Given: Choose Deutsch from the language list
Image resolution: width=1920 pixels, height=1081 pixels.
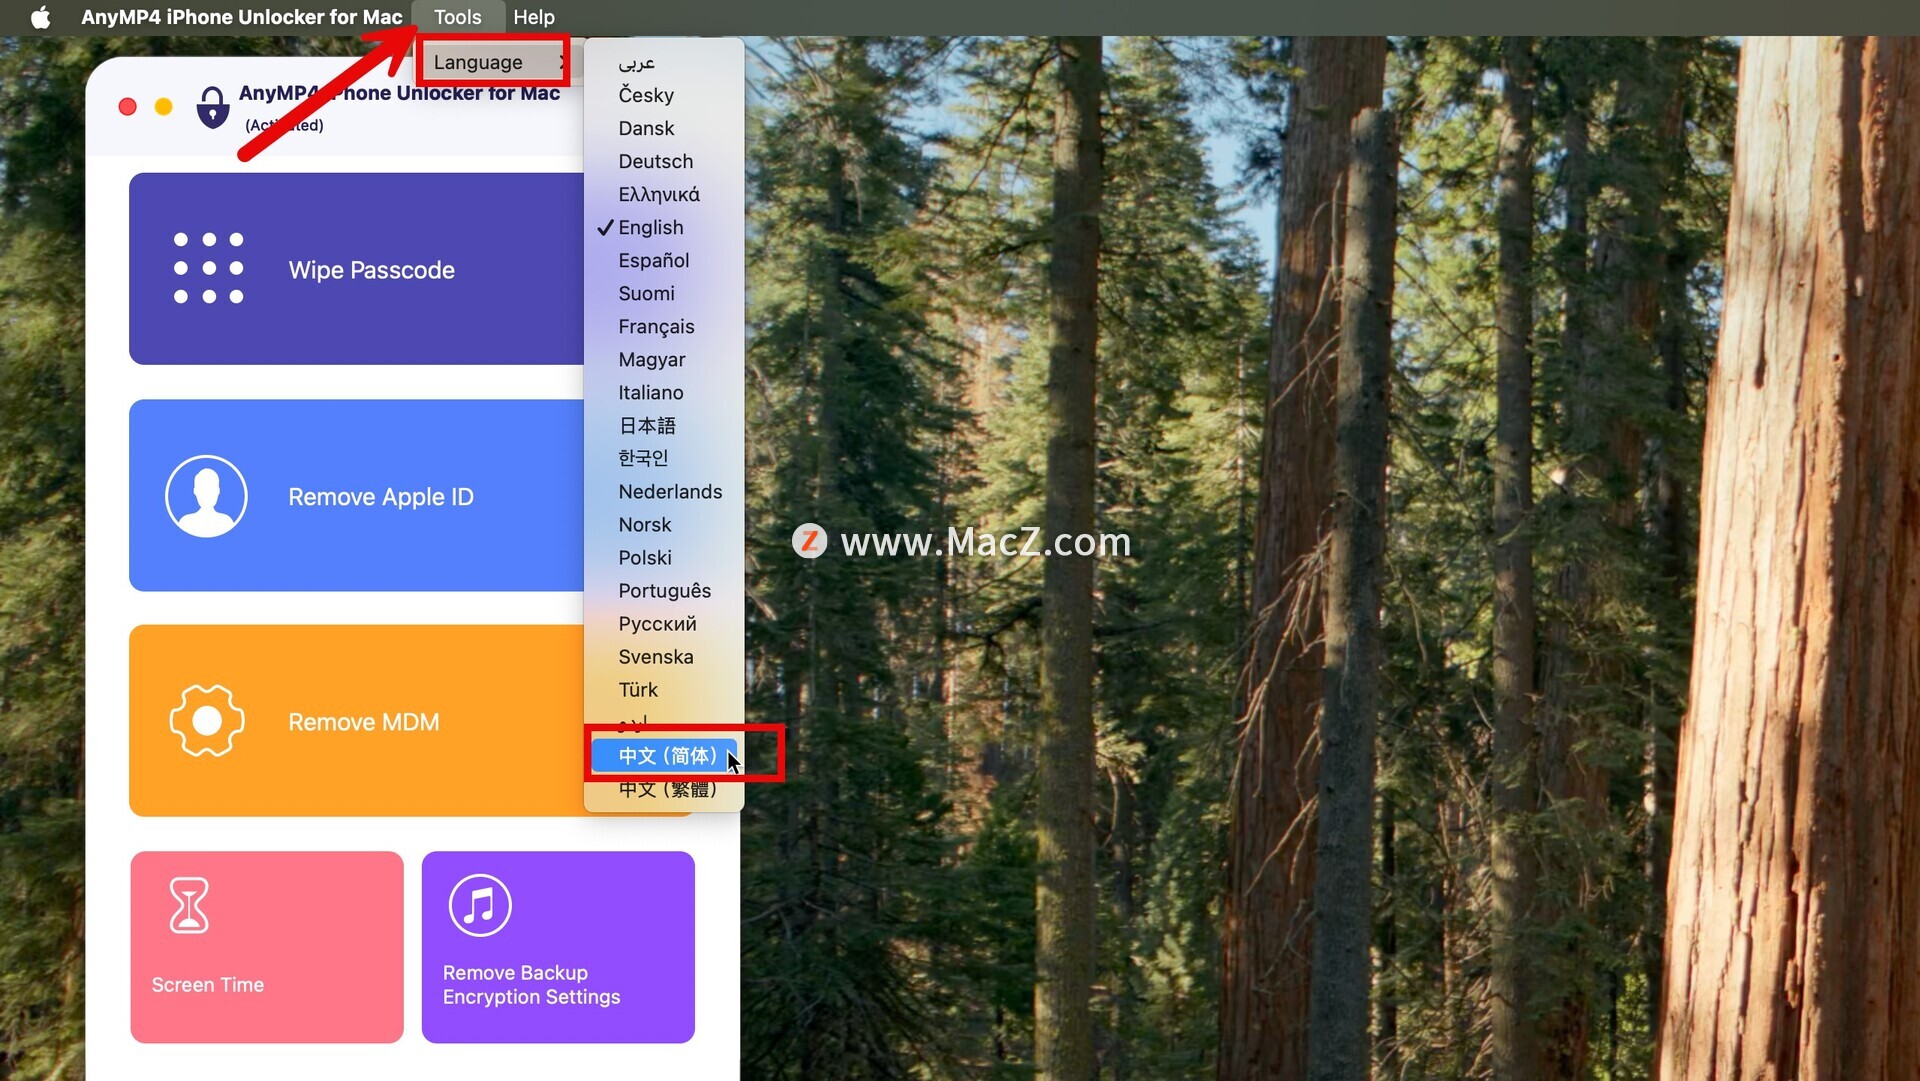Looking at the screenshot, I should (x=664, y=161).
